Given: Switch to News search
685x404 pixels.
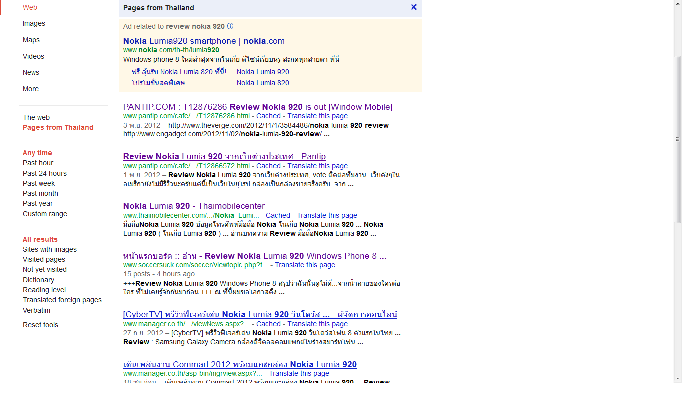Looking at the screenshot, I should point(31,73).
